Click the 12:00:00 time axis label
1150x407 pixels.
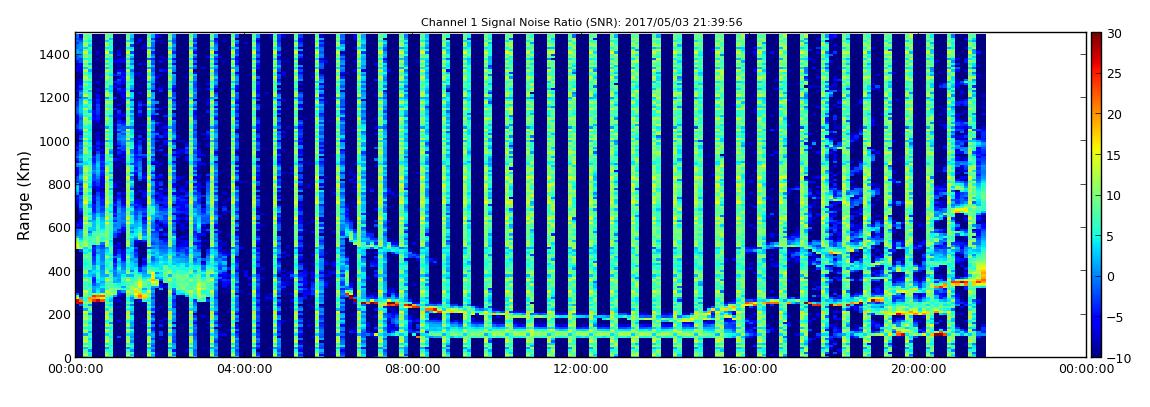pyautogui.click(x=582, y=370)
